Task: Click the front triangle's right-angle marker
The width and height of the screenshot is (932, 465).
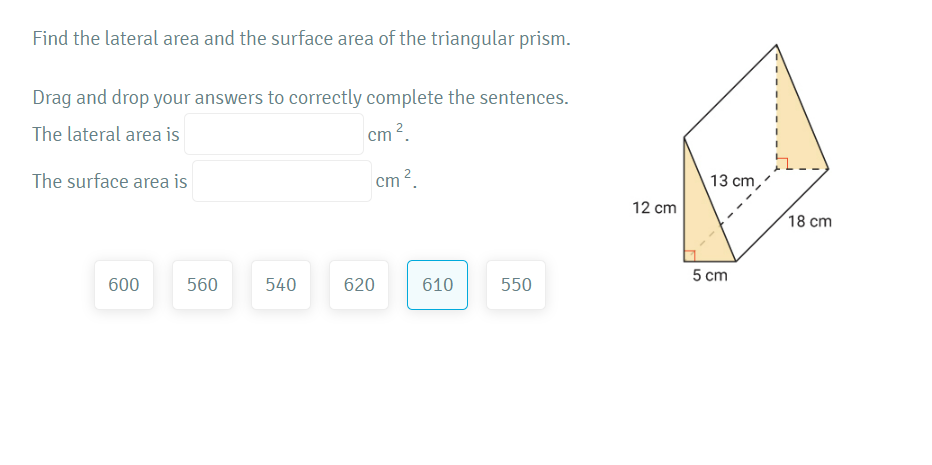Action: [689, 257]
